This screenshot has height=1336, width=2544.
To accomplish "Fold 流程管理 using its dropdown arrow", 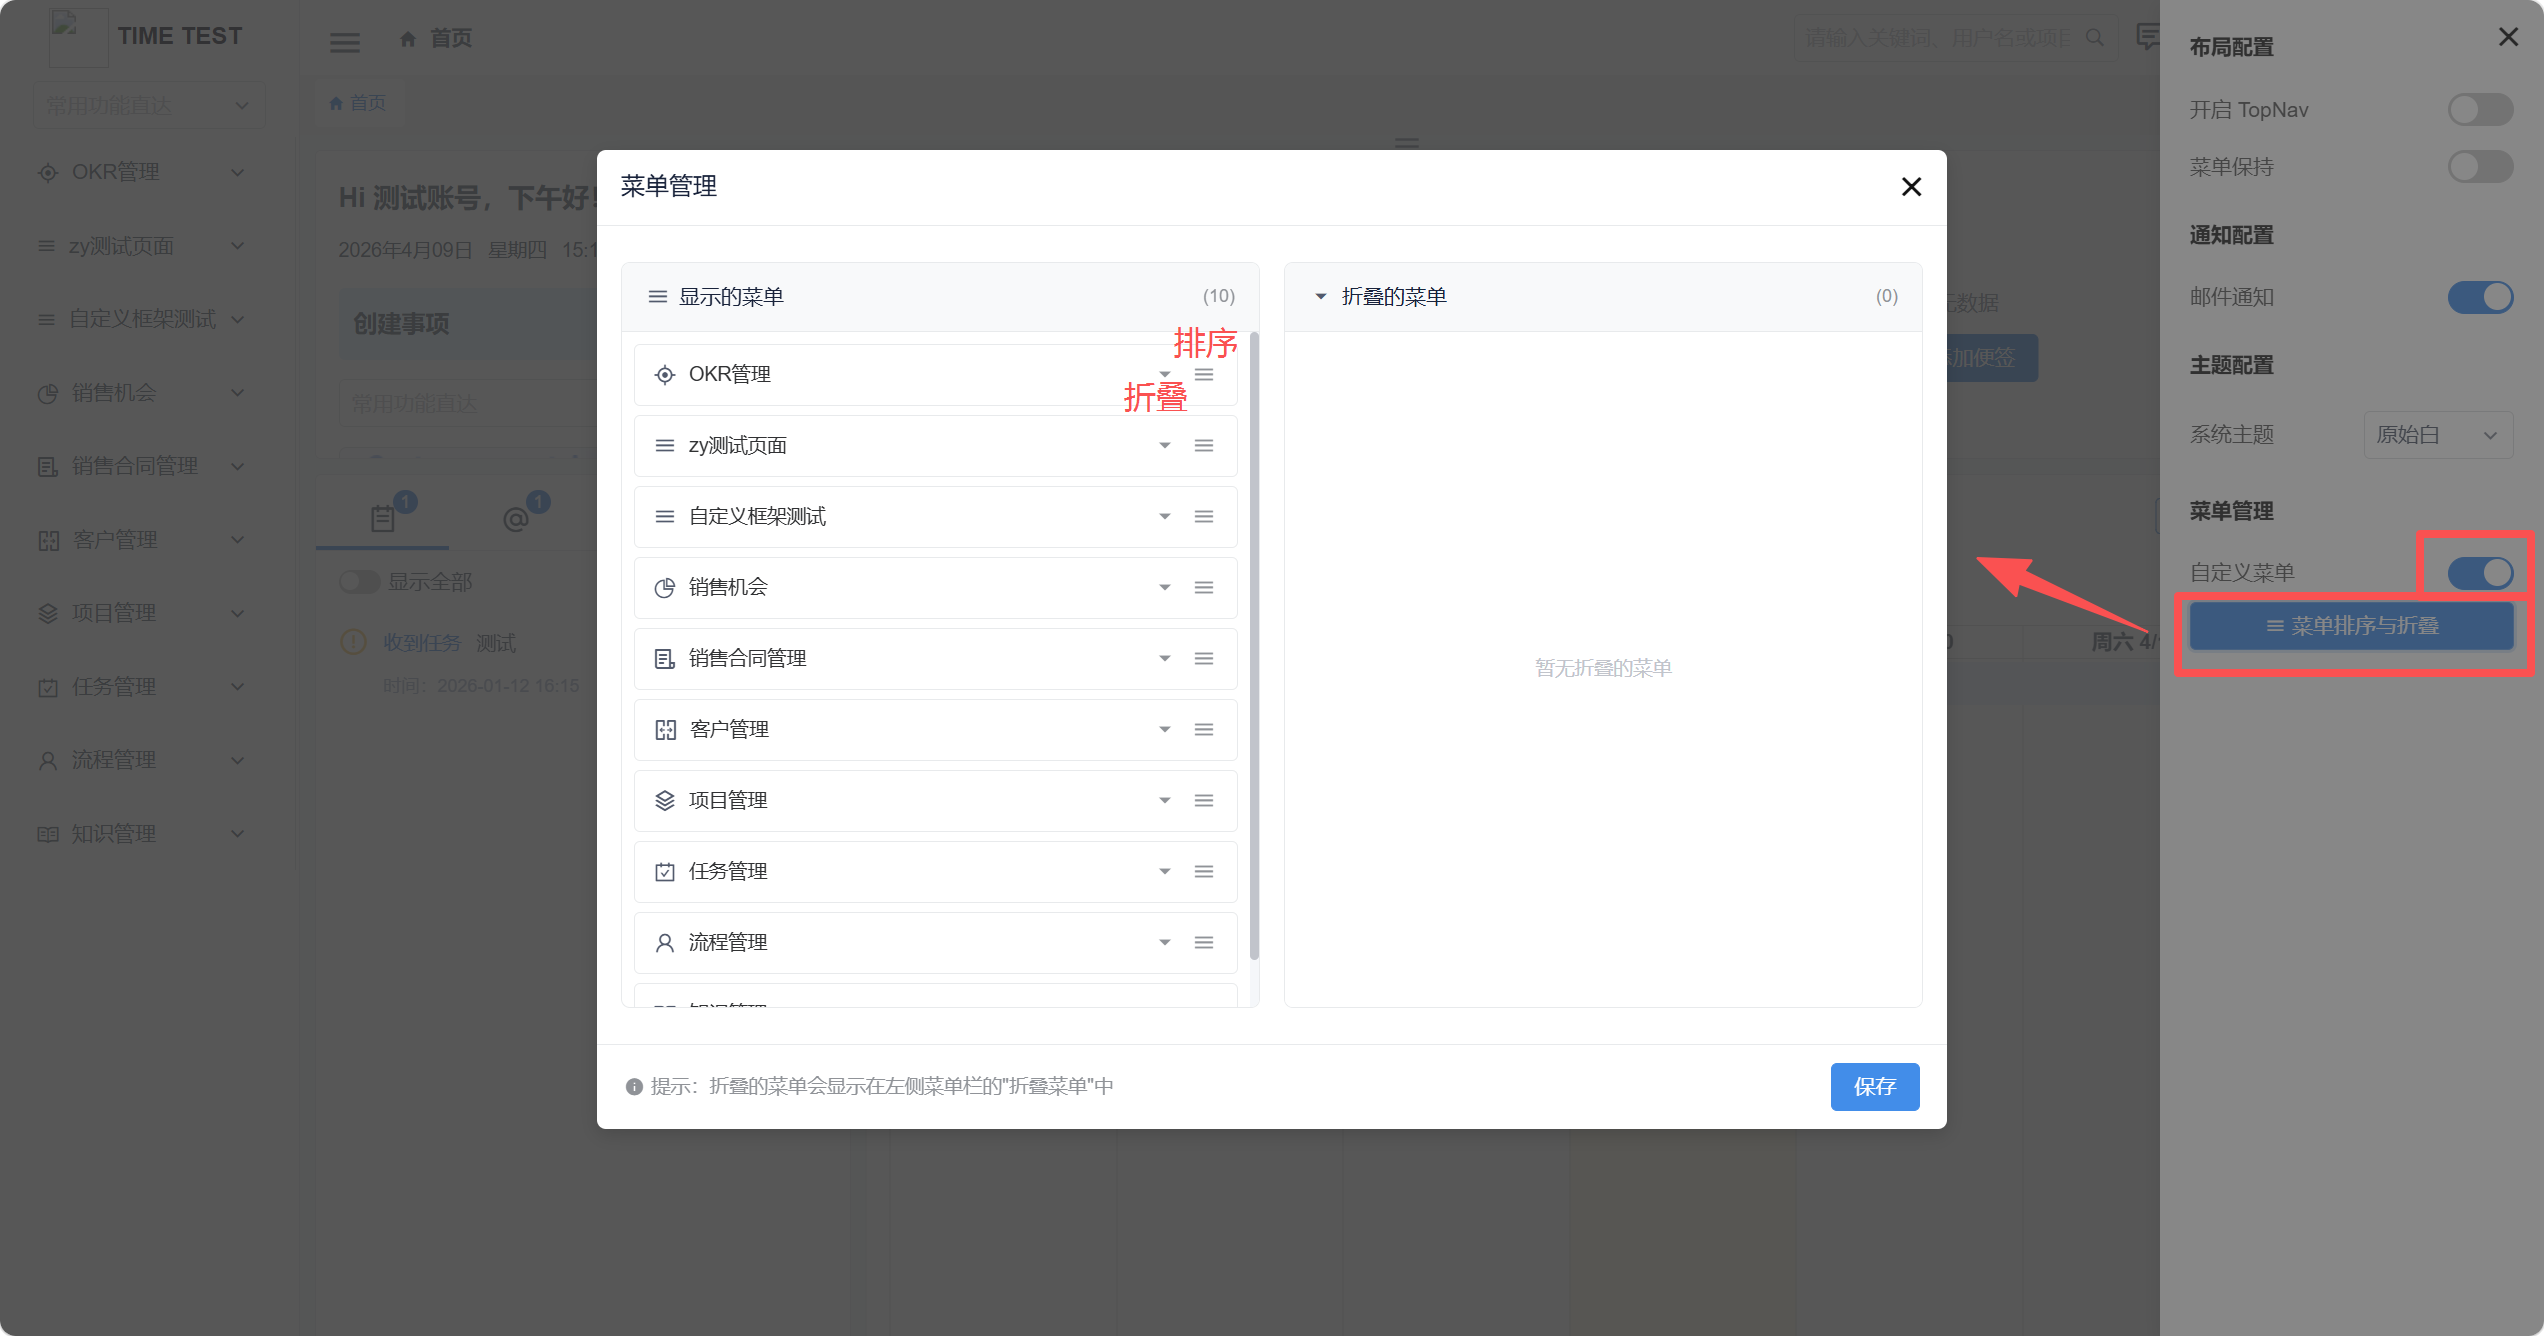I will coord(1165,942).
